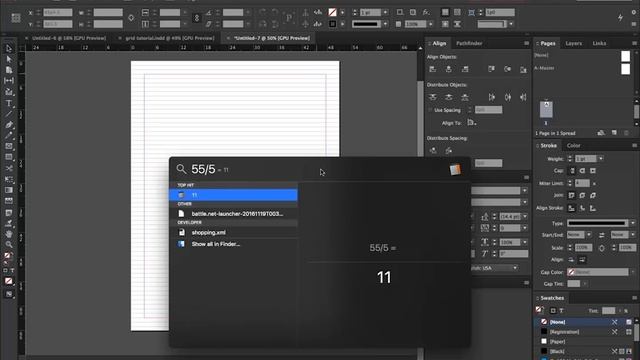Select the [Paper] swatch
Image resolution: width=640 pixels, height=360 pixels.
[x=584, y=342]
